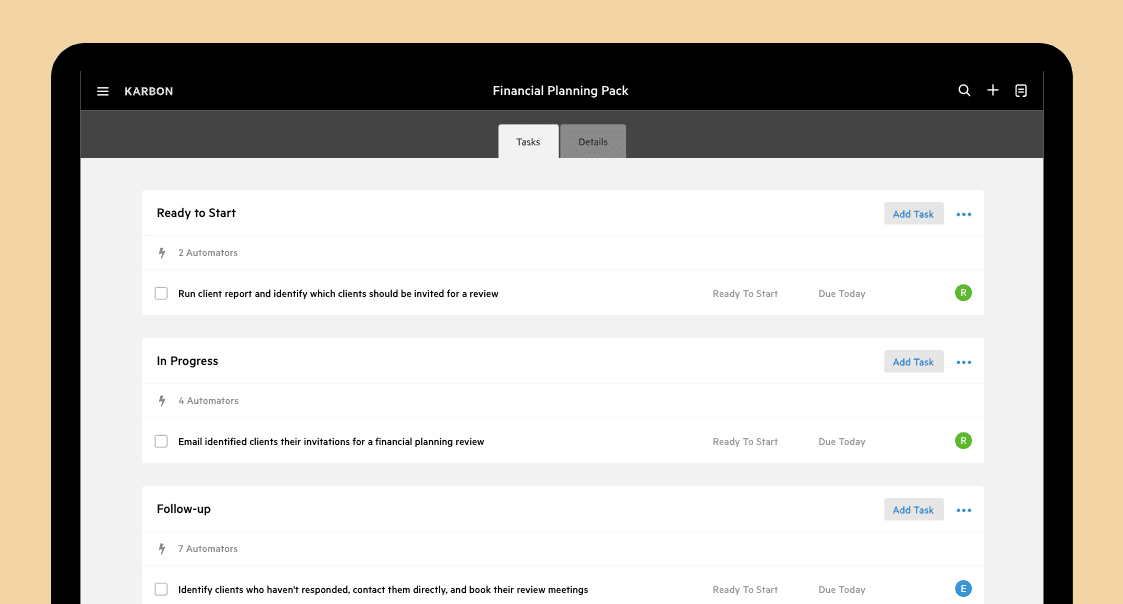Switch to the Details tab
1123x604 pixels.
click(x=593, y=141)
